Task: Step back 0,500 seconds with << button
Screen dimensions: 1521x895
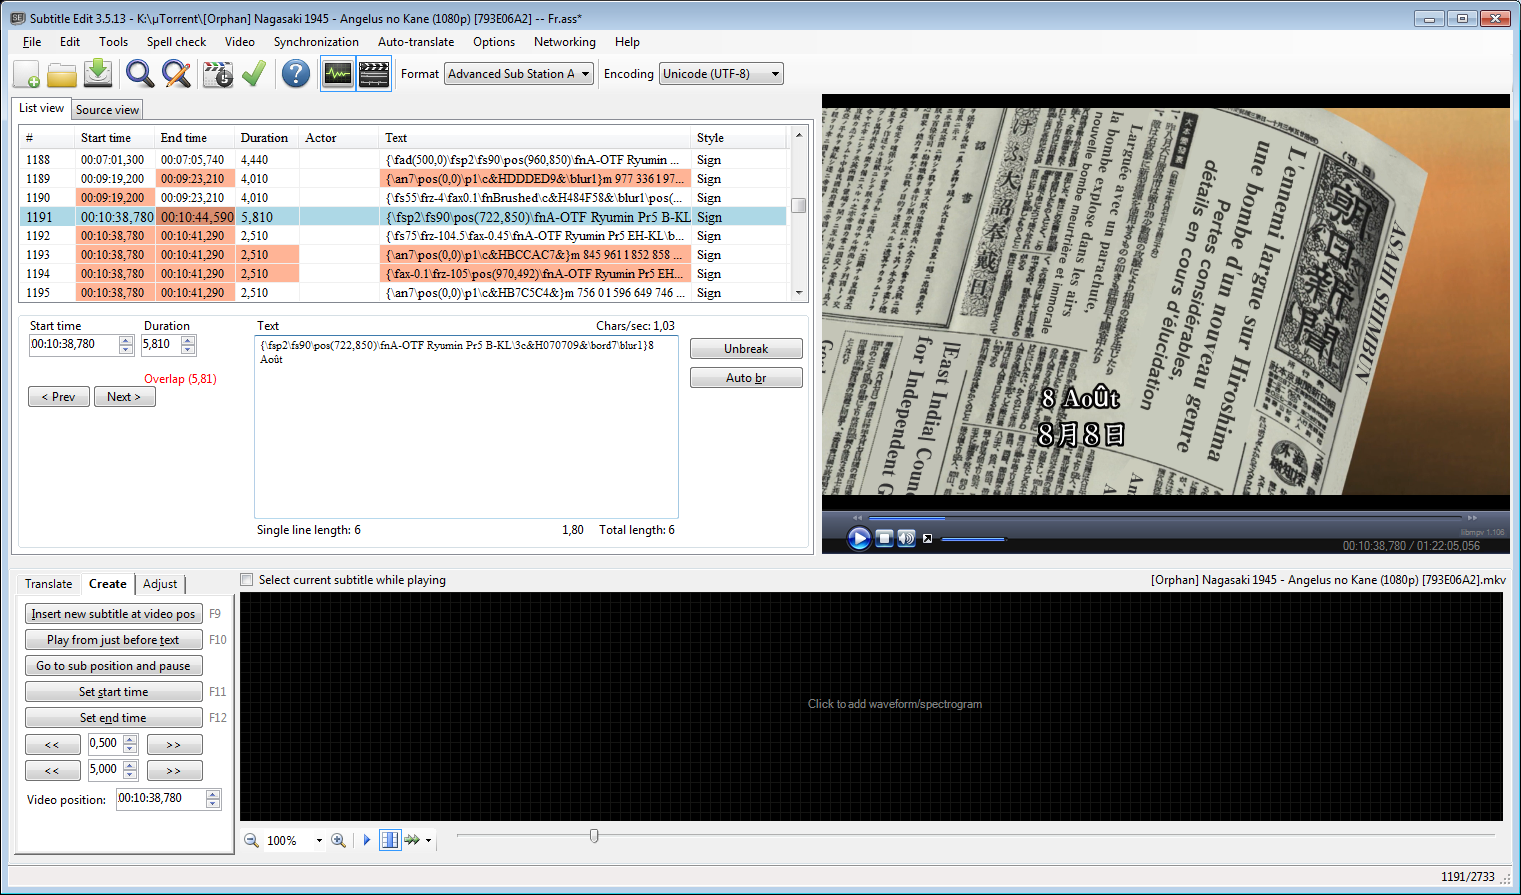Action: pyautogui.click(x=53, y=745)
